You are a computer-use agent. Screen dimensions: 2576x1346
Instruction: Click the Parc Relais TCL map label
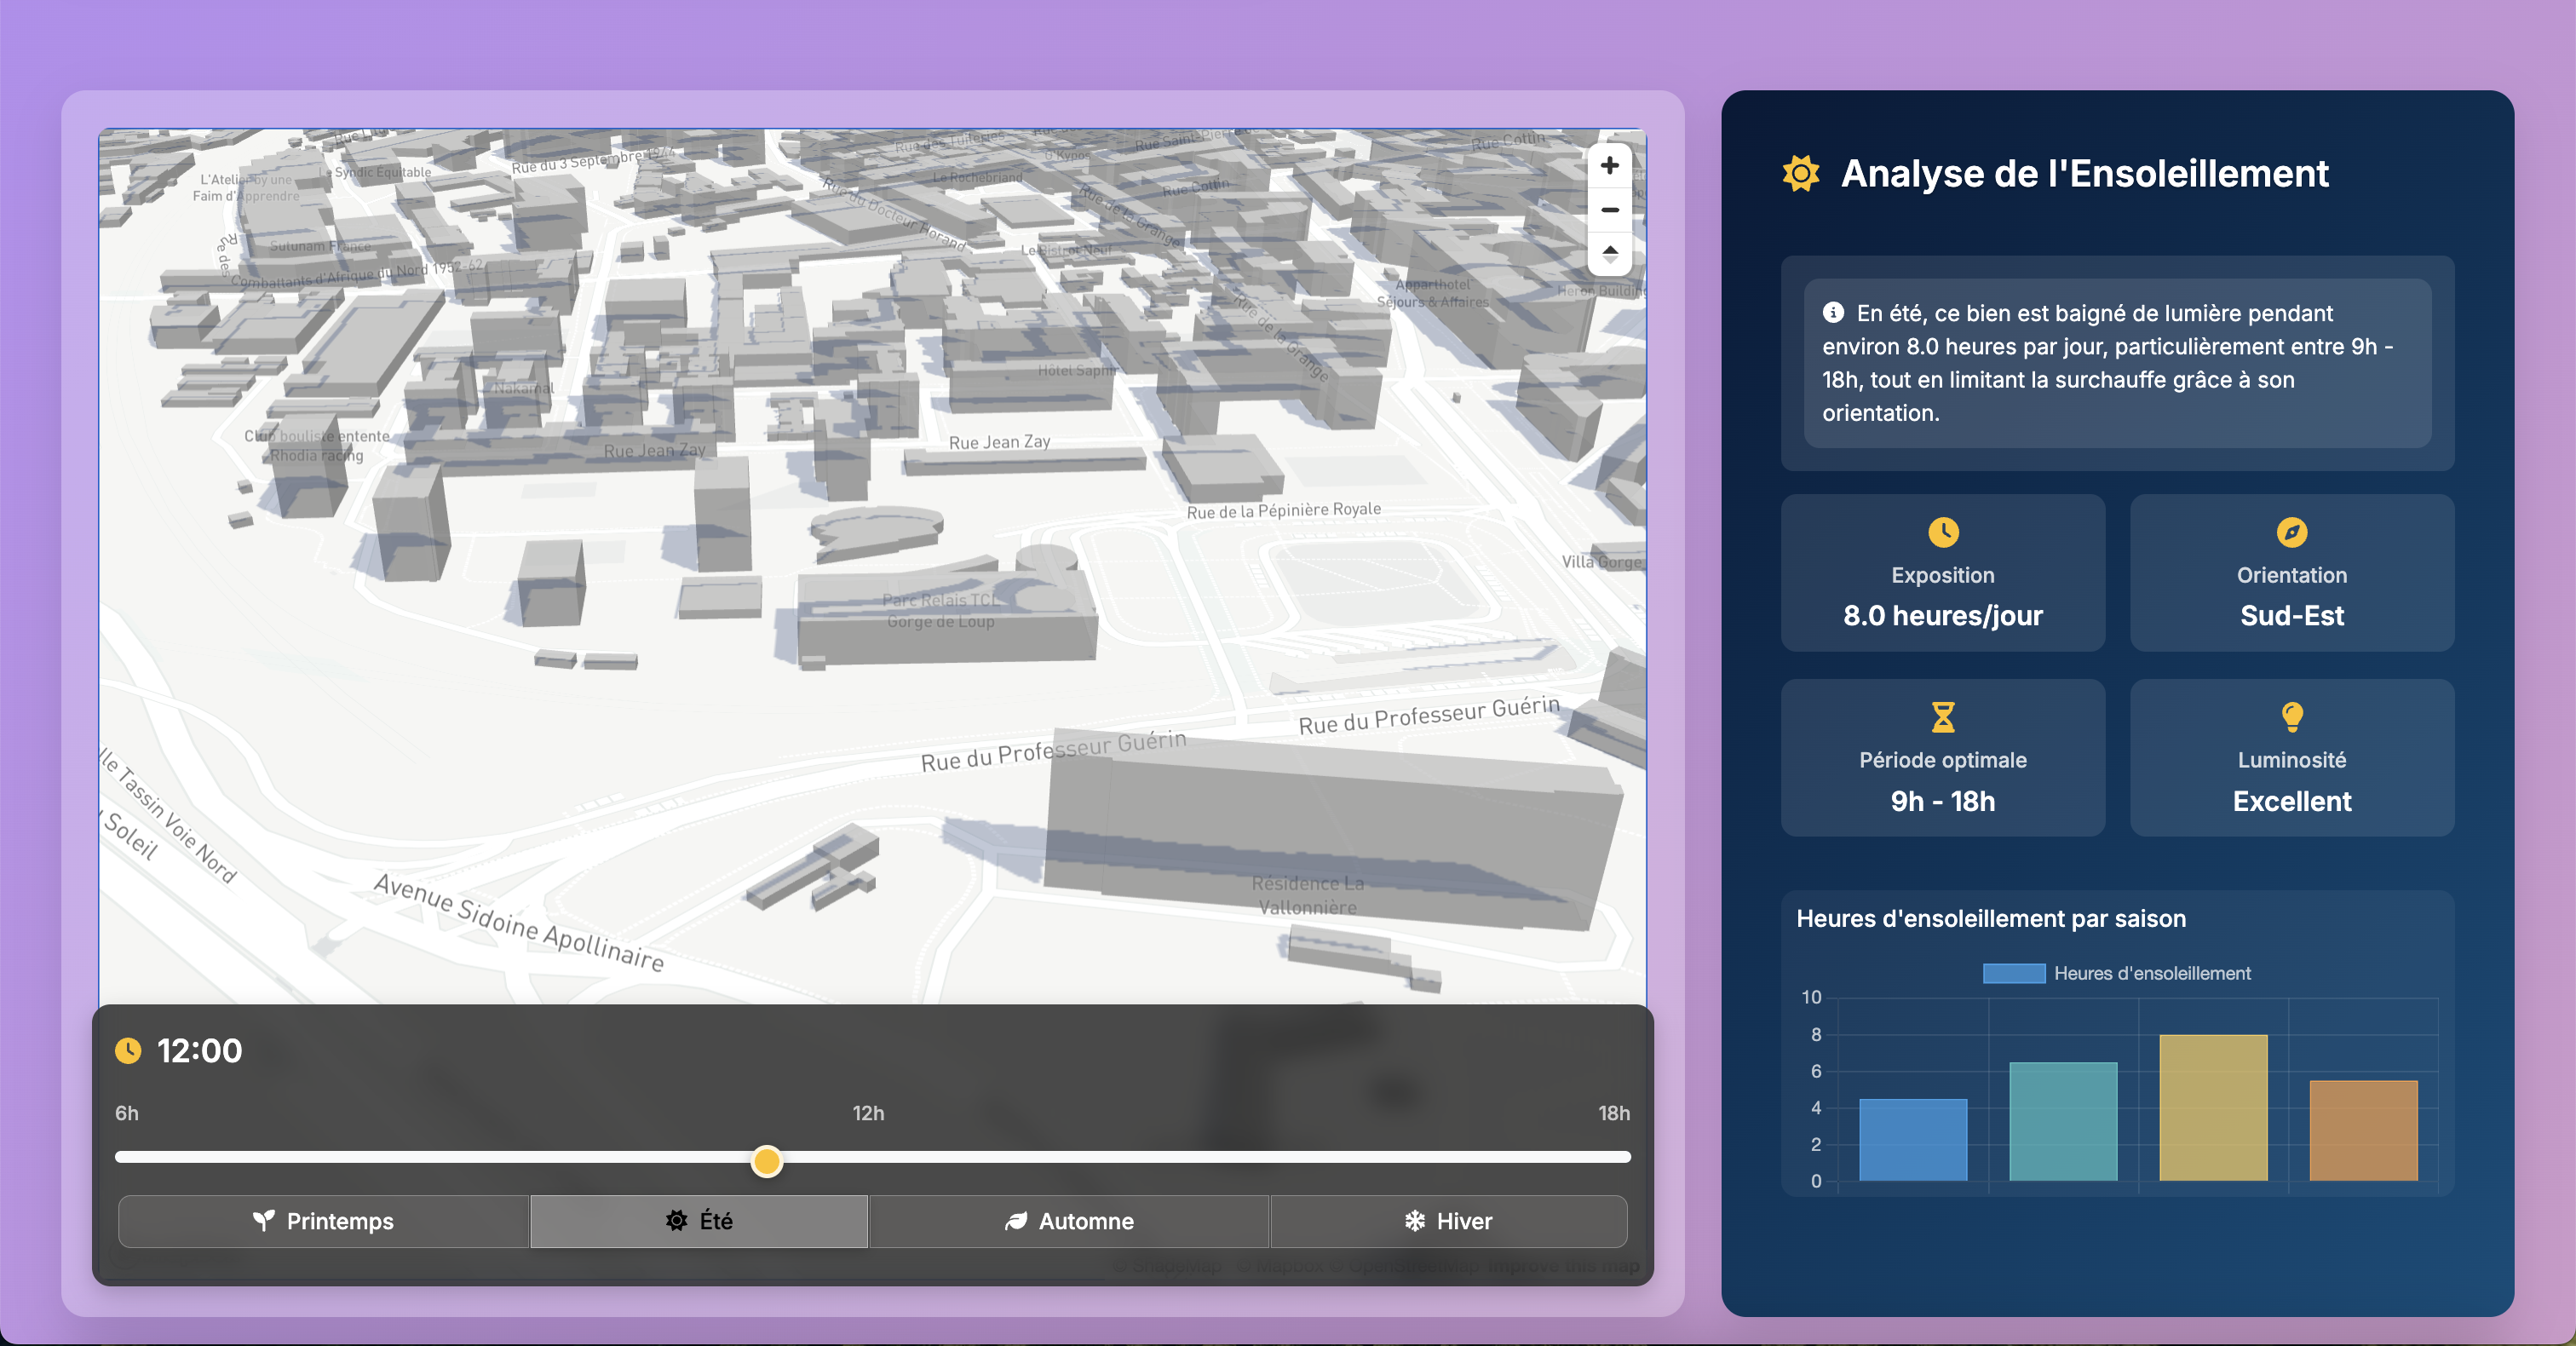(940, 610)
